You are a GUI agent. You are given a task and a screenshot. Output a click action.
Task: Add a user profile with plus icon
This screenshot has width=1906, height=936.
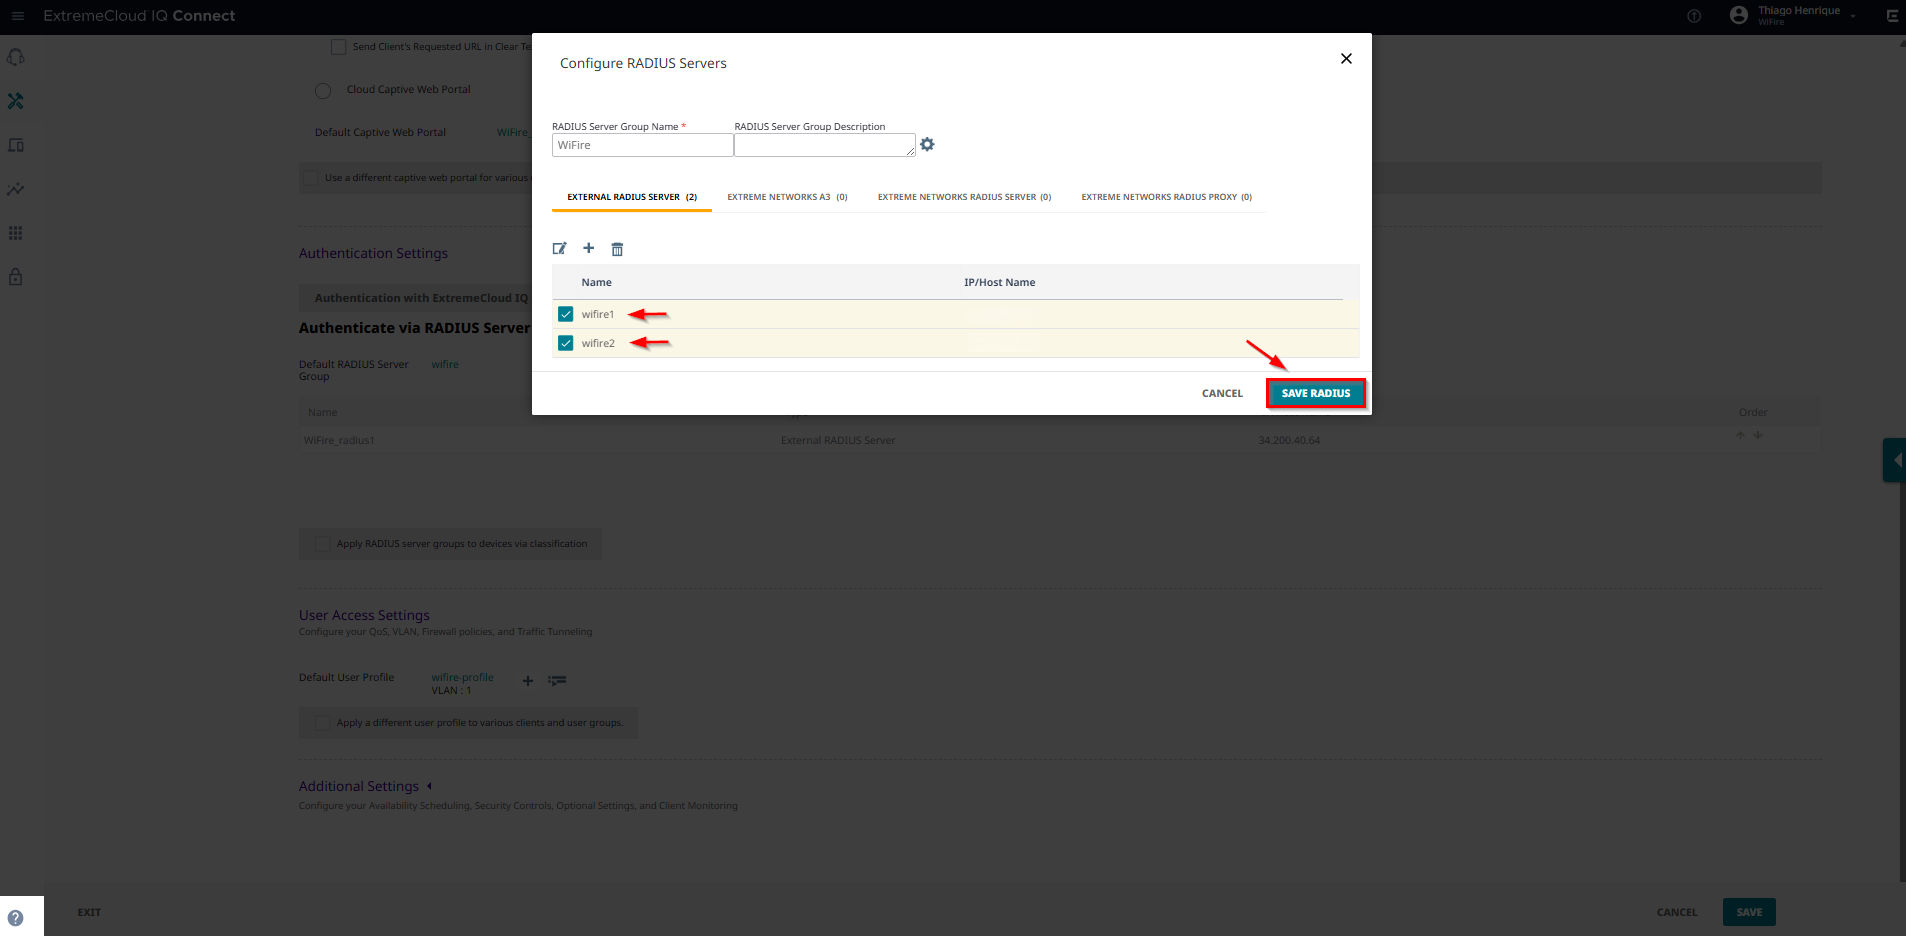coord(528,681)
